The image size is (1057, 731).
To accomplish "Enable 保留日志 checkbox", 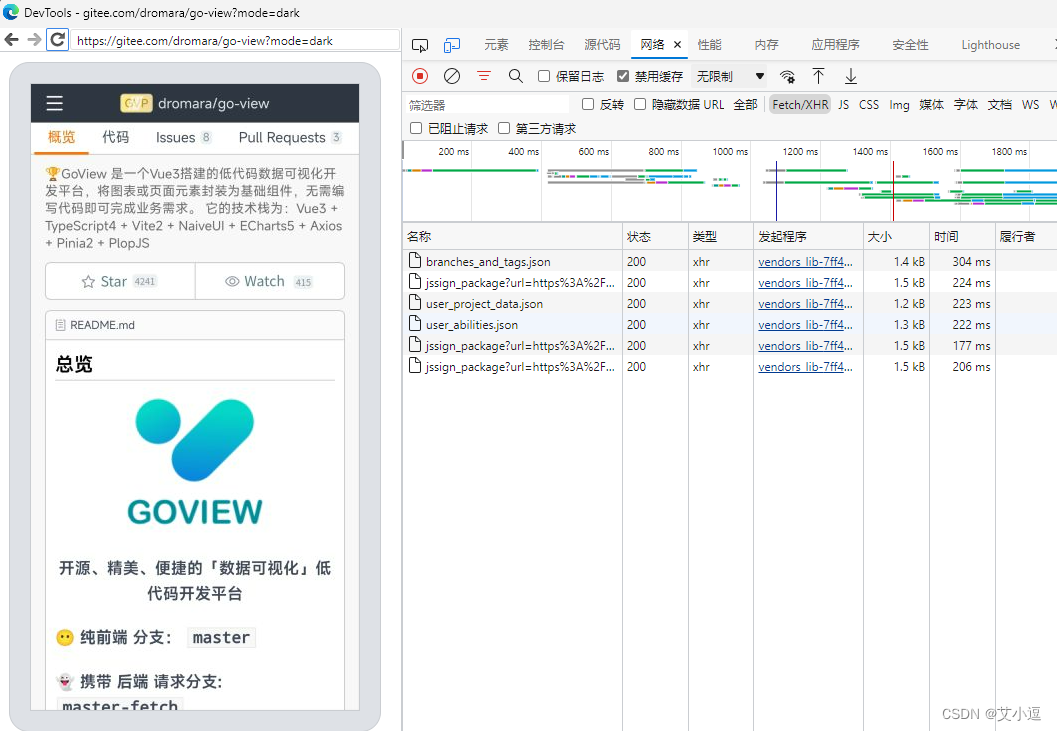I will click(x=544, y=76).
